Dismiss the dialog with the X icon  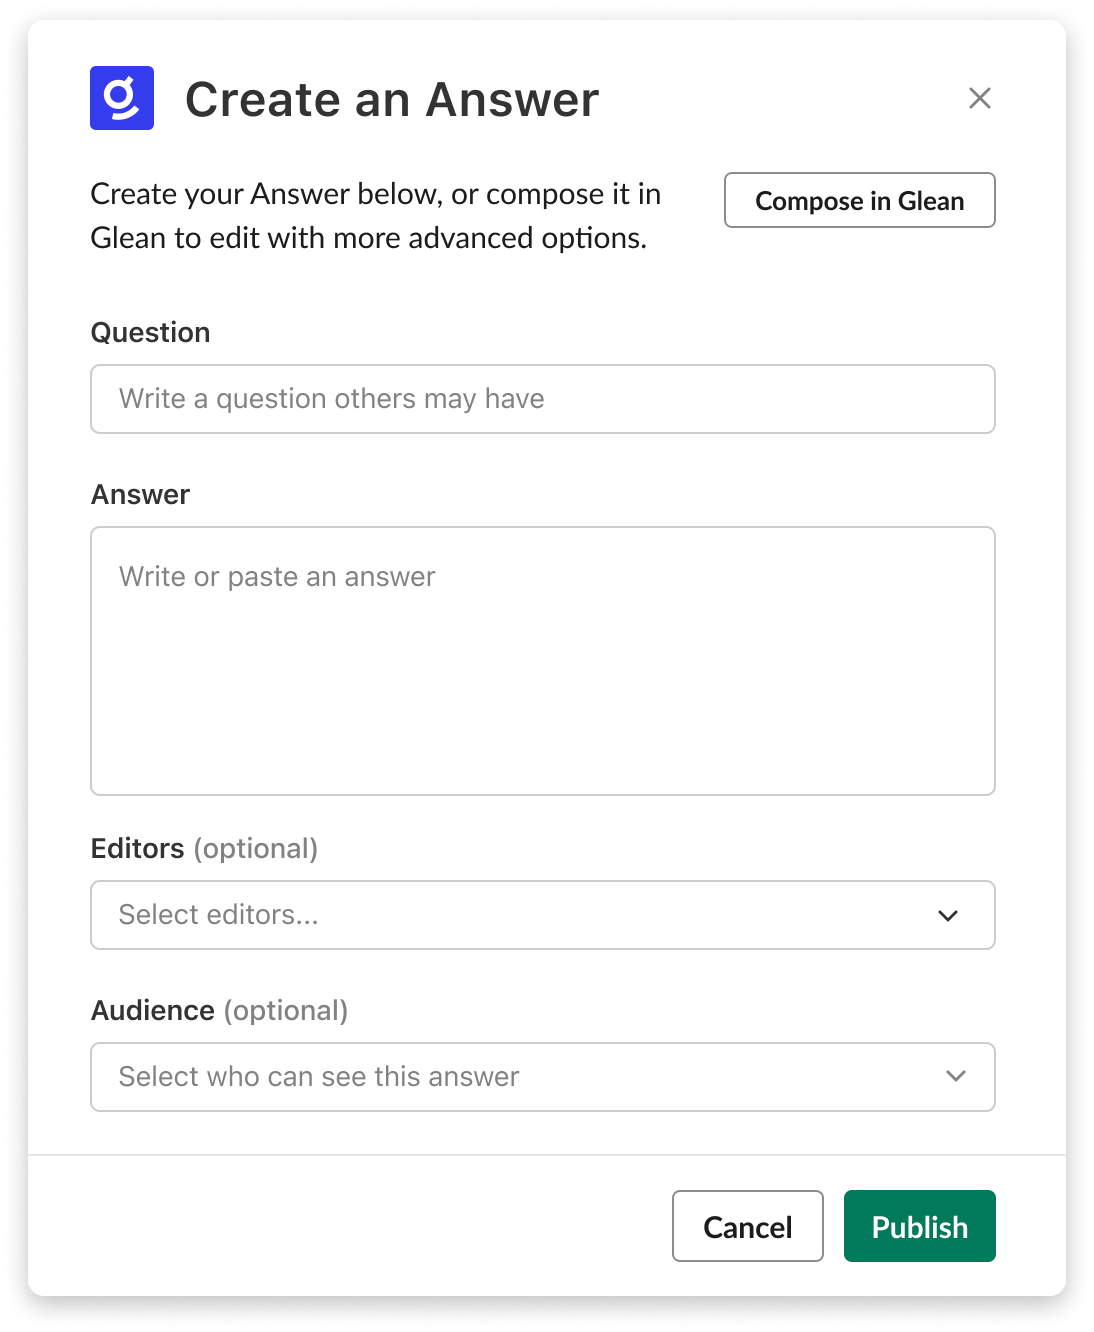(979, 98)
